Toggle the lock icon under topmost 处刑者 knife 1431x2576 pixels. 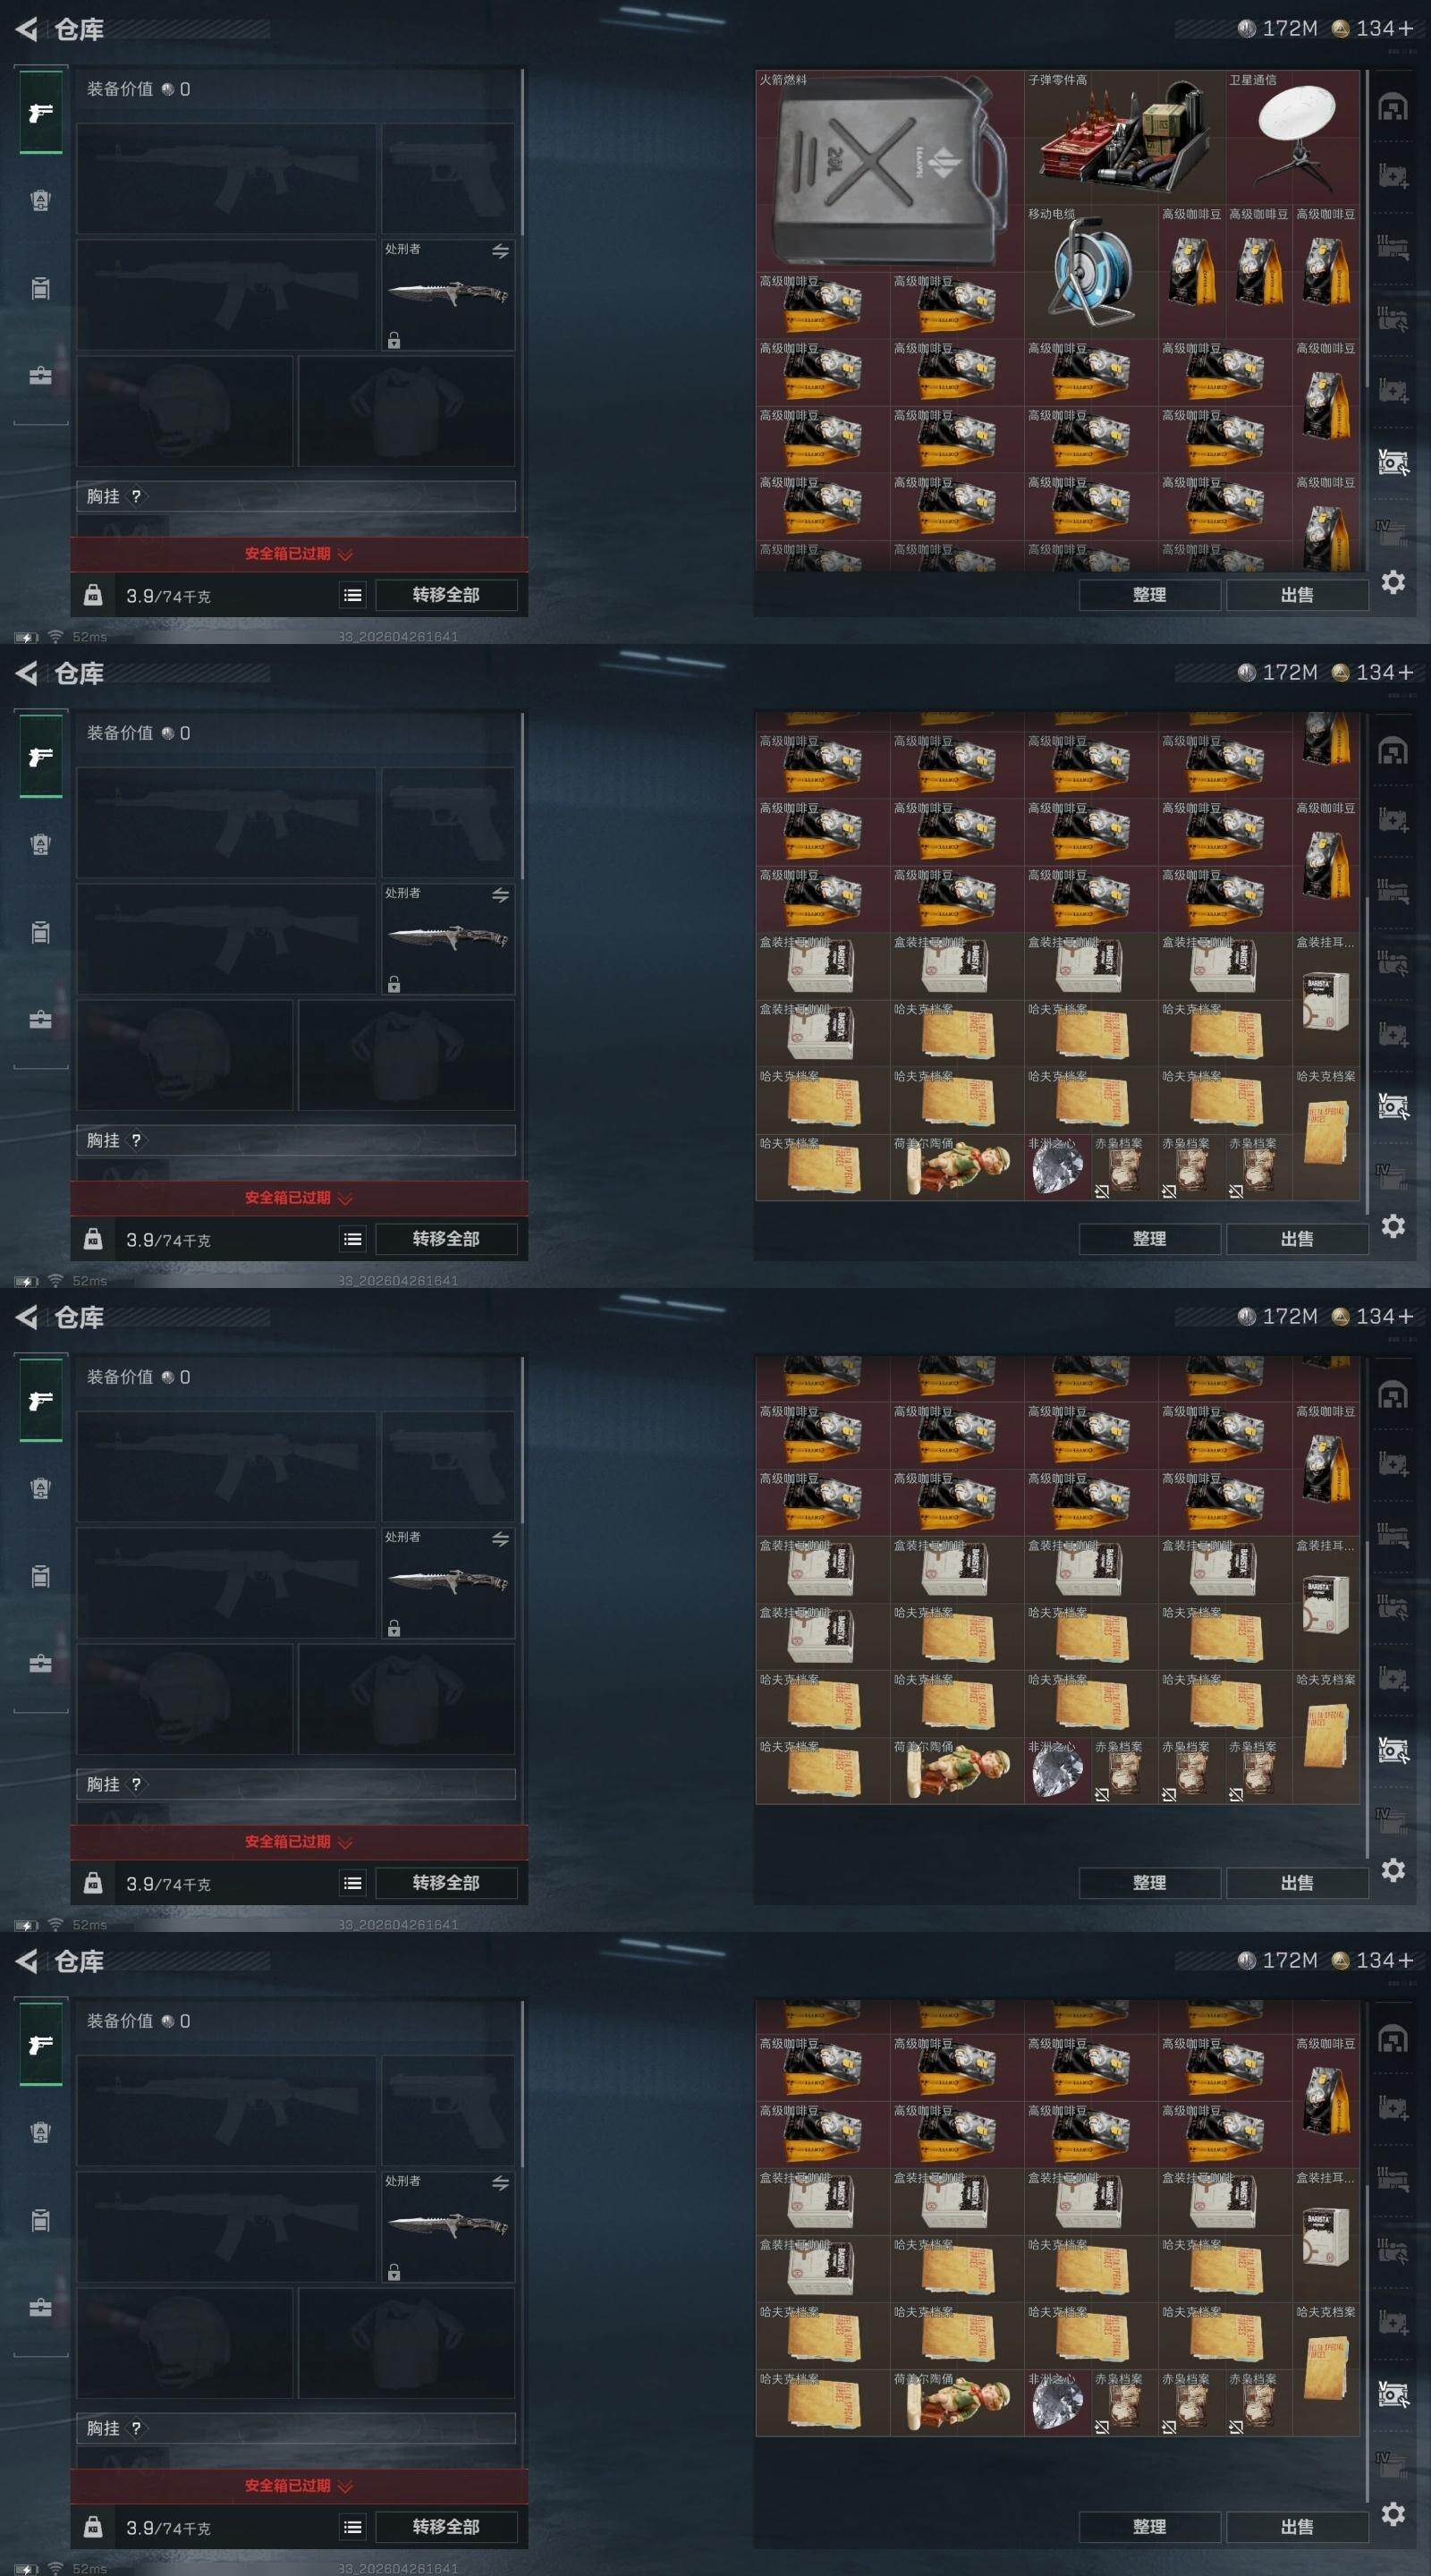394,340
